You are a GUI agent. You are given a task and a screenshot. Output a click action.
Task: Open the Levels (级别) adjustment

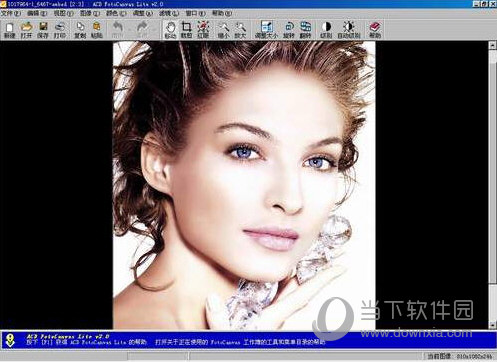point(326,30)
